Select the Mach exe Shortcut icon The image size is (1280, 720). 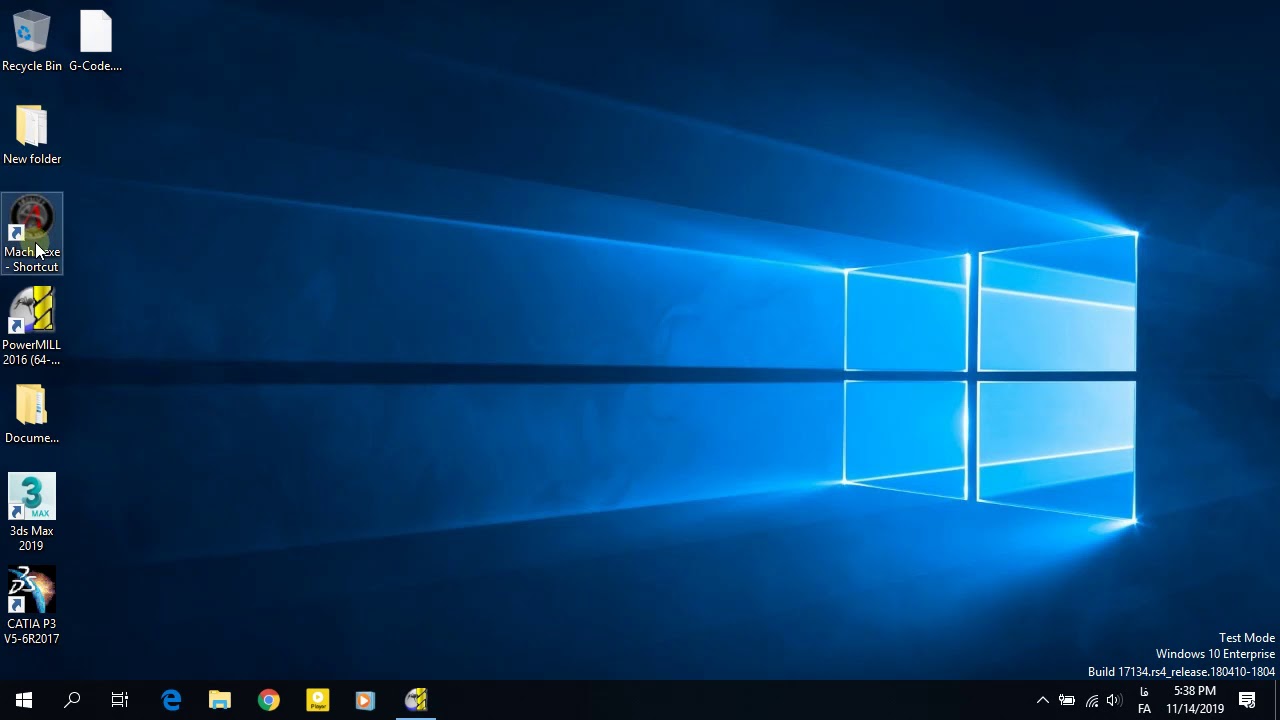[32, 234]
